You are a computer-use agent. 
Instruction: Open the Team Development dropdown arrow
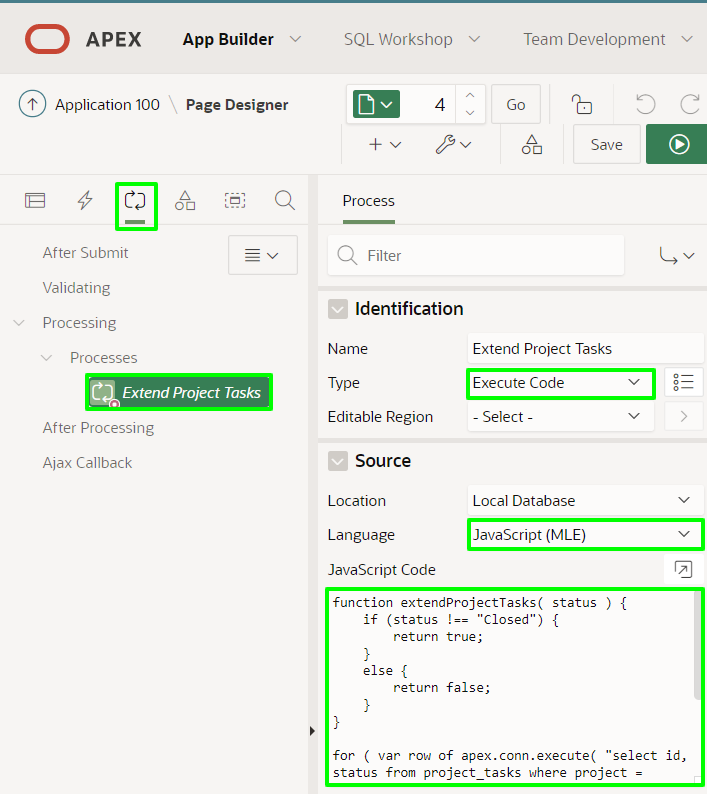coord(687,39)
